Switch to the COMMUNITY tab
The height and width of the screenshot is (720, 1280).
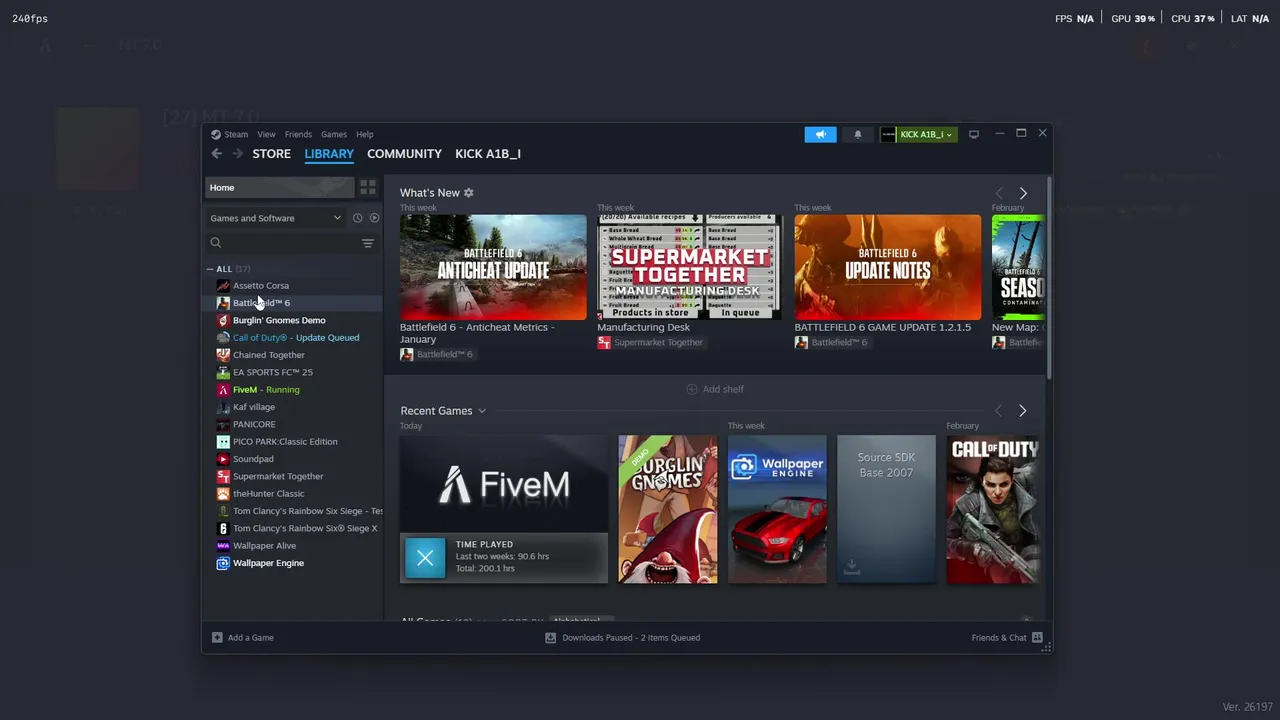click(404, 154)
